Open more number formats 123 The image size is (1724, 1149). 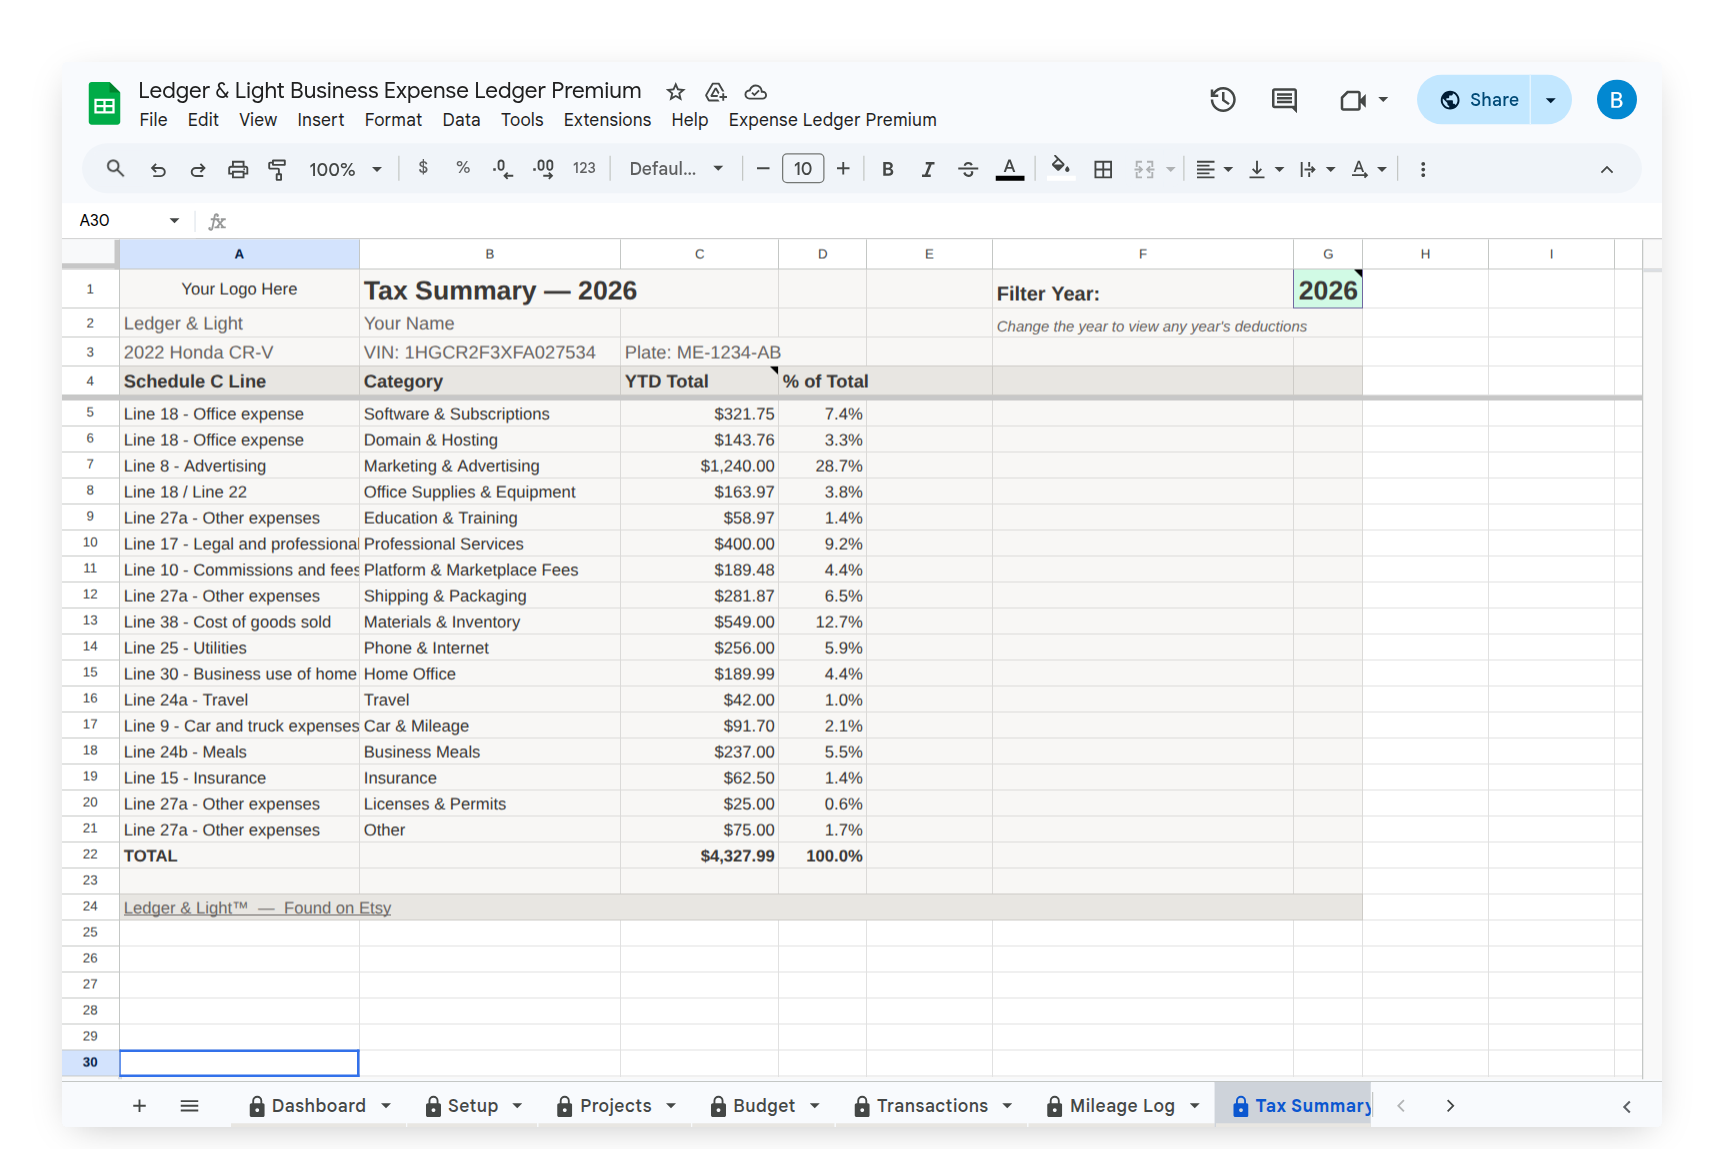(x=584, y=168)
